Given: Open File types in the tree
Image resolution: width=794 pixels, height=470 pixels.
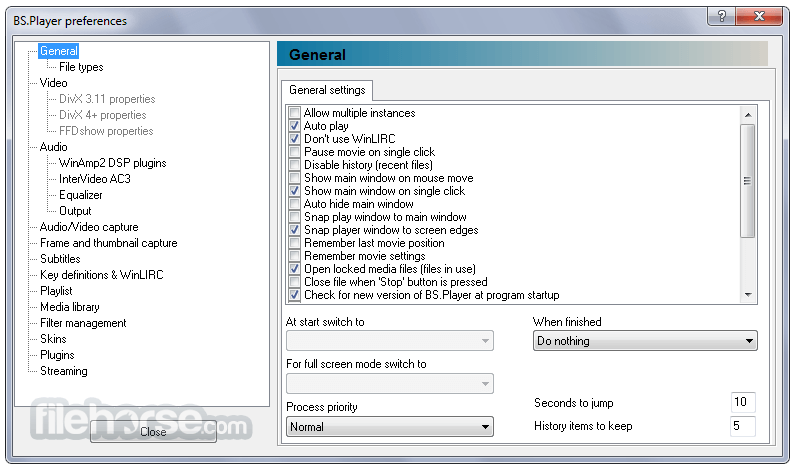Looking at the screenshot, I should tap(81, 67).
